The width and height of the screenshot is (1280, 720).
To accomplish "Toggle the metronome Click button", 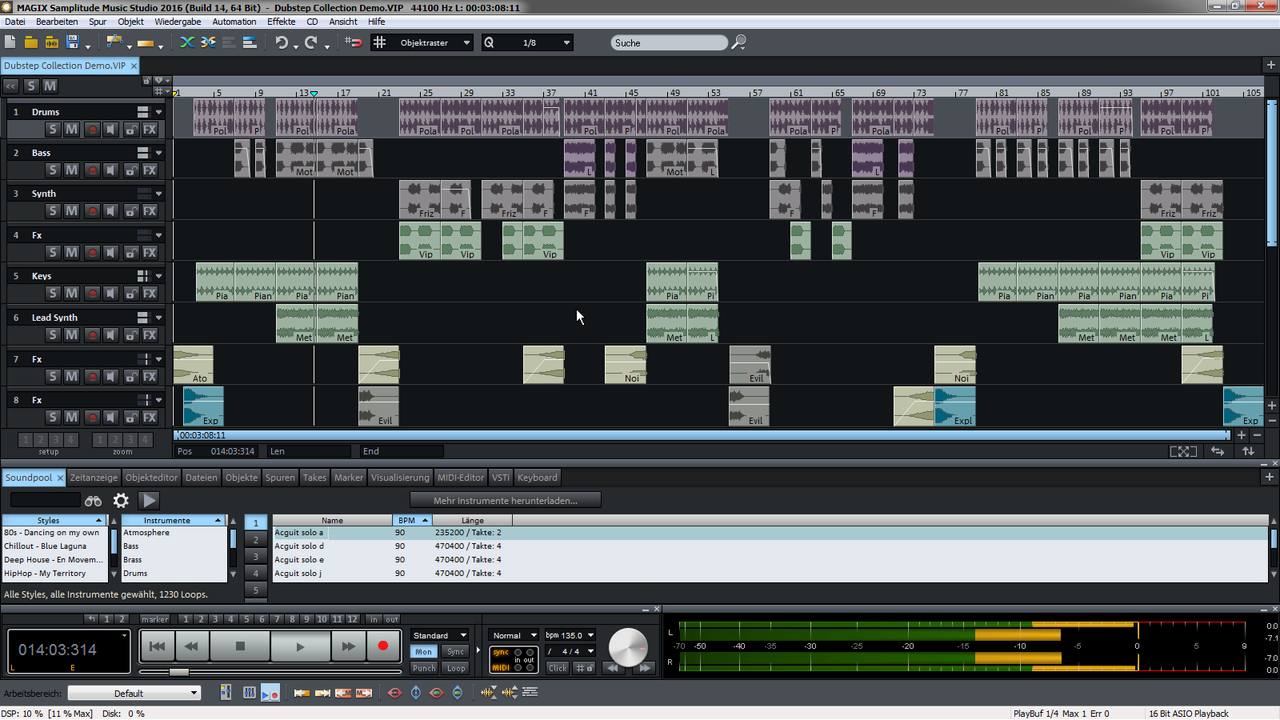I will click(x=557, y=668).
